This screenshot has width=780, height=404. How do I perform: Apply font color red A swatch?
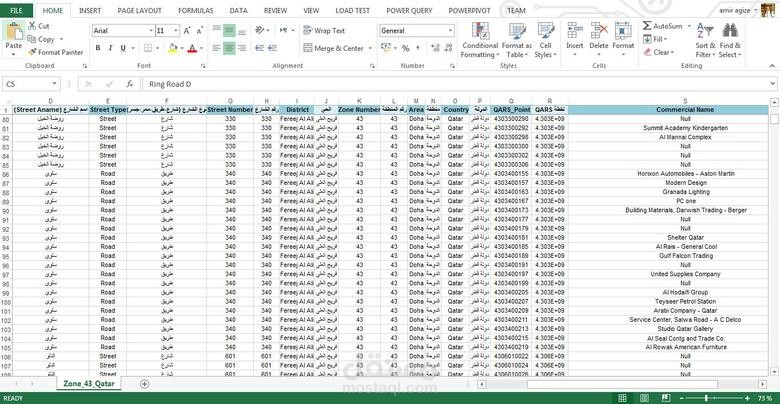(193, 48)
